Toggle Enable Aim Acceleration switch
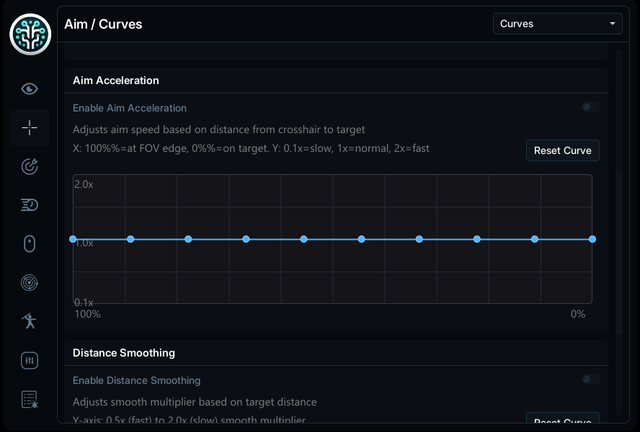This screenshot has height=432, width=640. click(590, 107)
